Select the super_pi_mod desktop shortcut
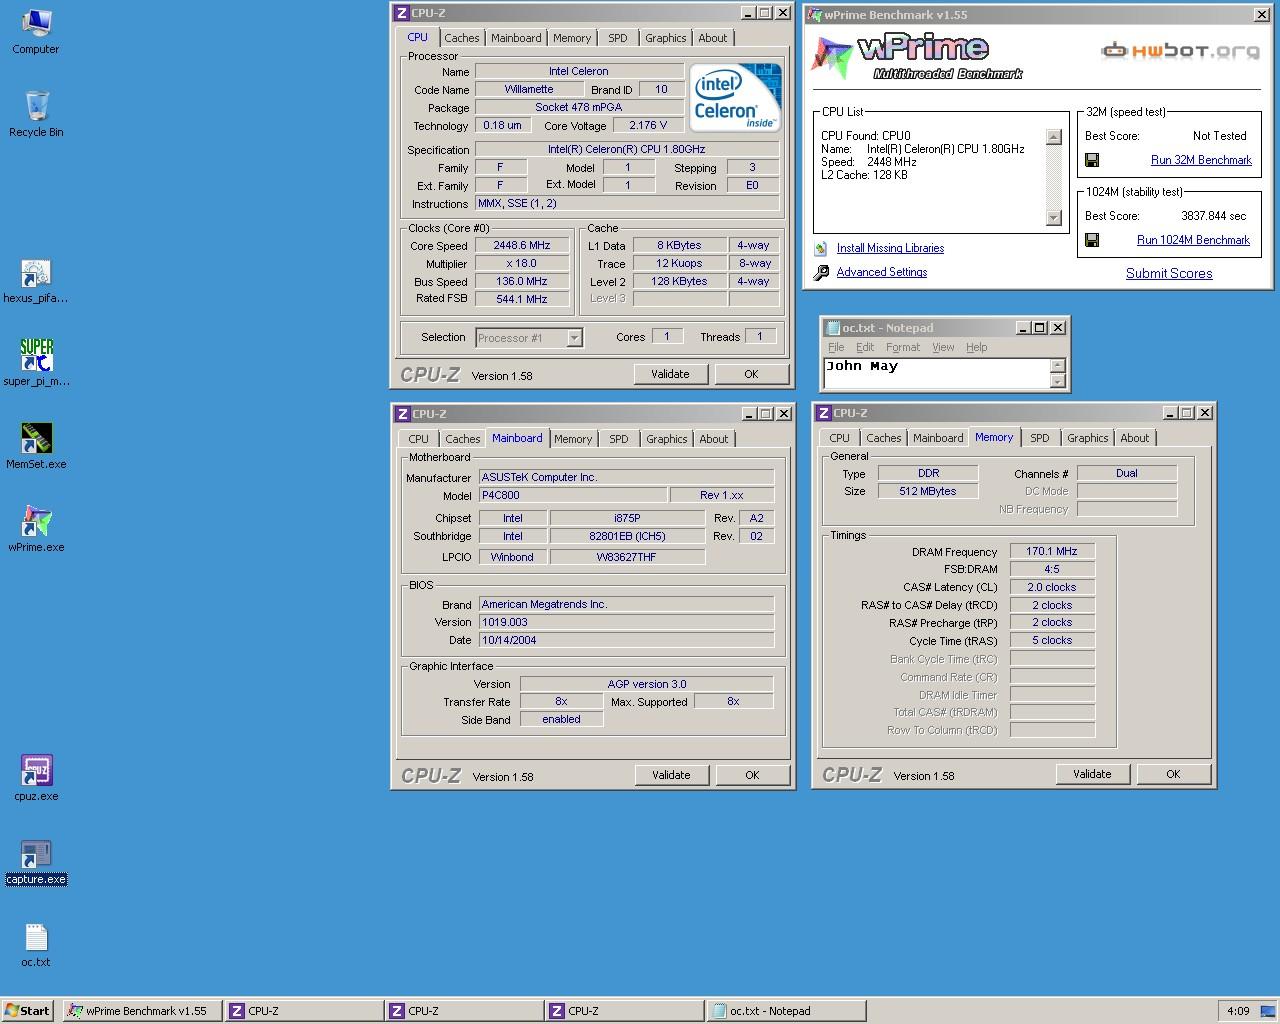 pyautogui.click(x=36, y=362)
